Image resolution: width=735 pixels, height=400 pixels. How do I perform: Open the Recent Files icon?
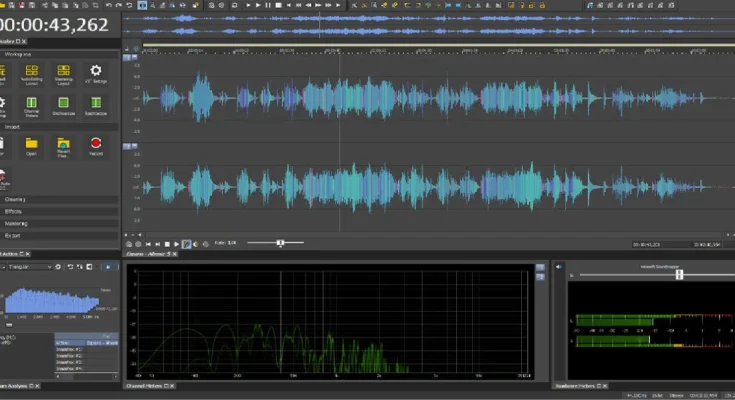tap(63, 144)
